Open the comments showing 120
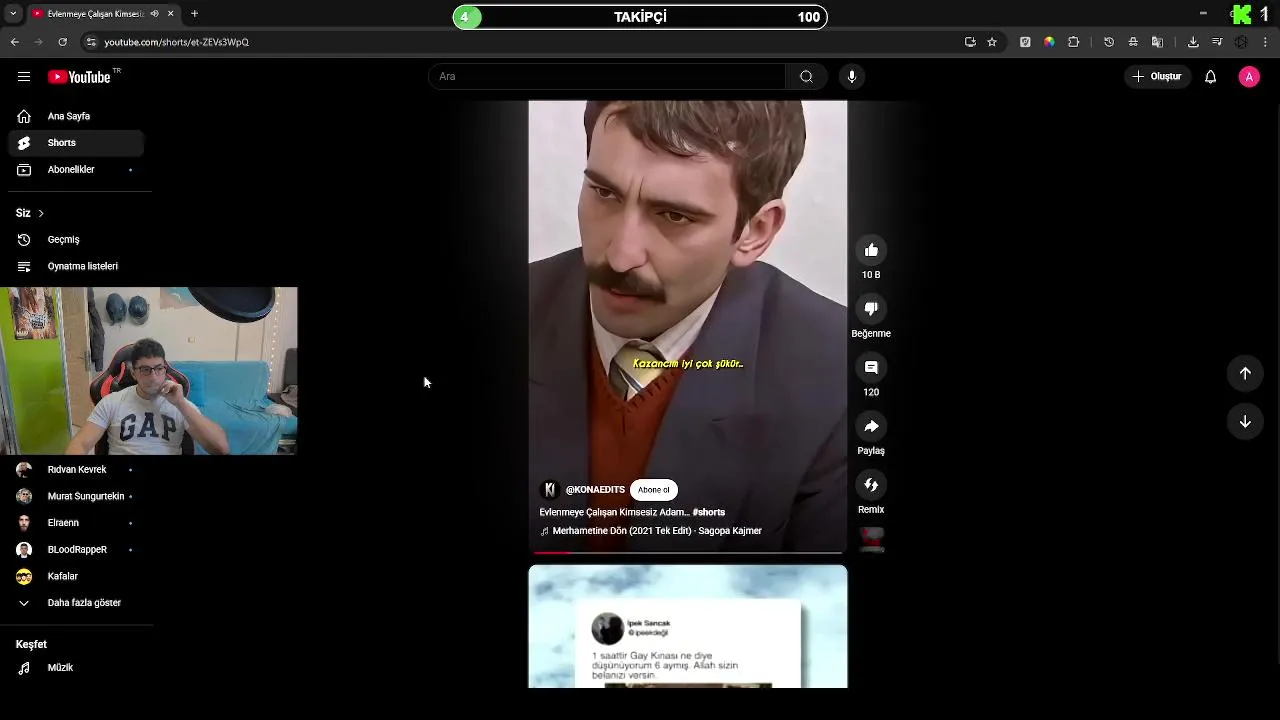This screenshot has width=1280, height=720. point(871,368)
